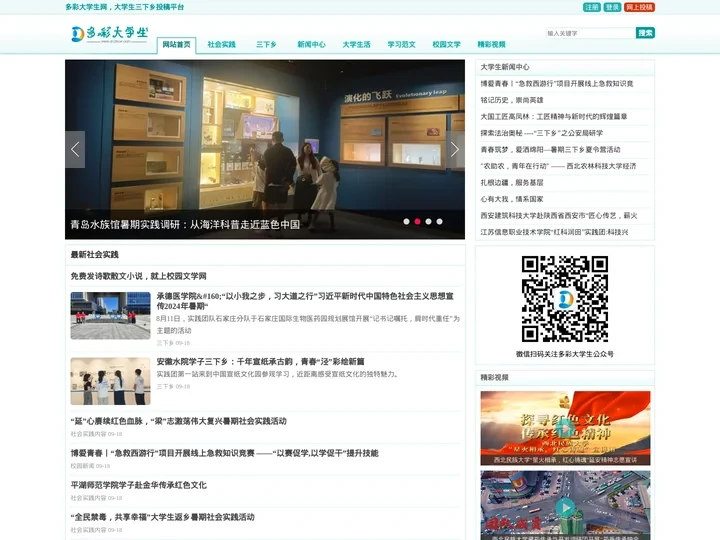Advance to next carousel slide arrow
Image resolution: width=720 pixels, height=540 pixels.
[455, 149]
